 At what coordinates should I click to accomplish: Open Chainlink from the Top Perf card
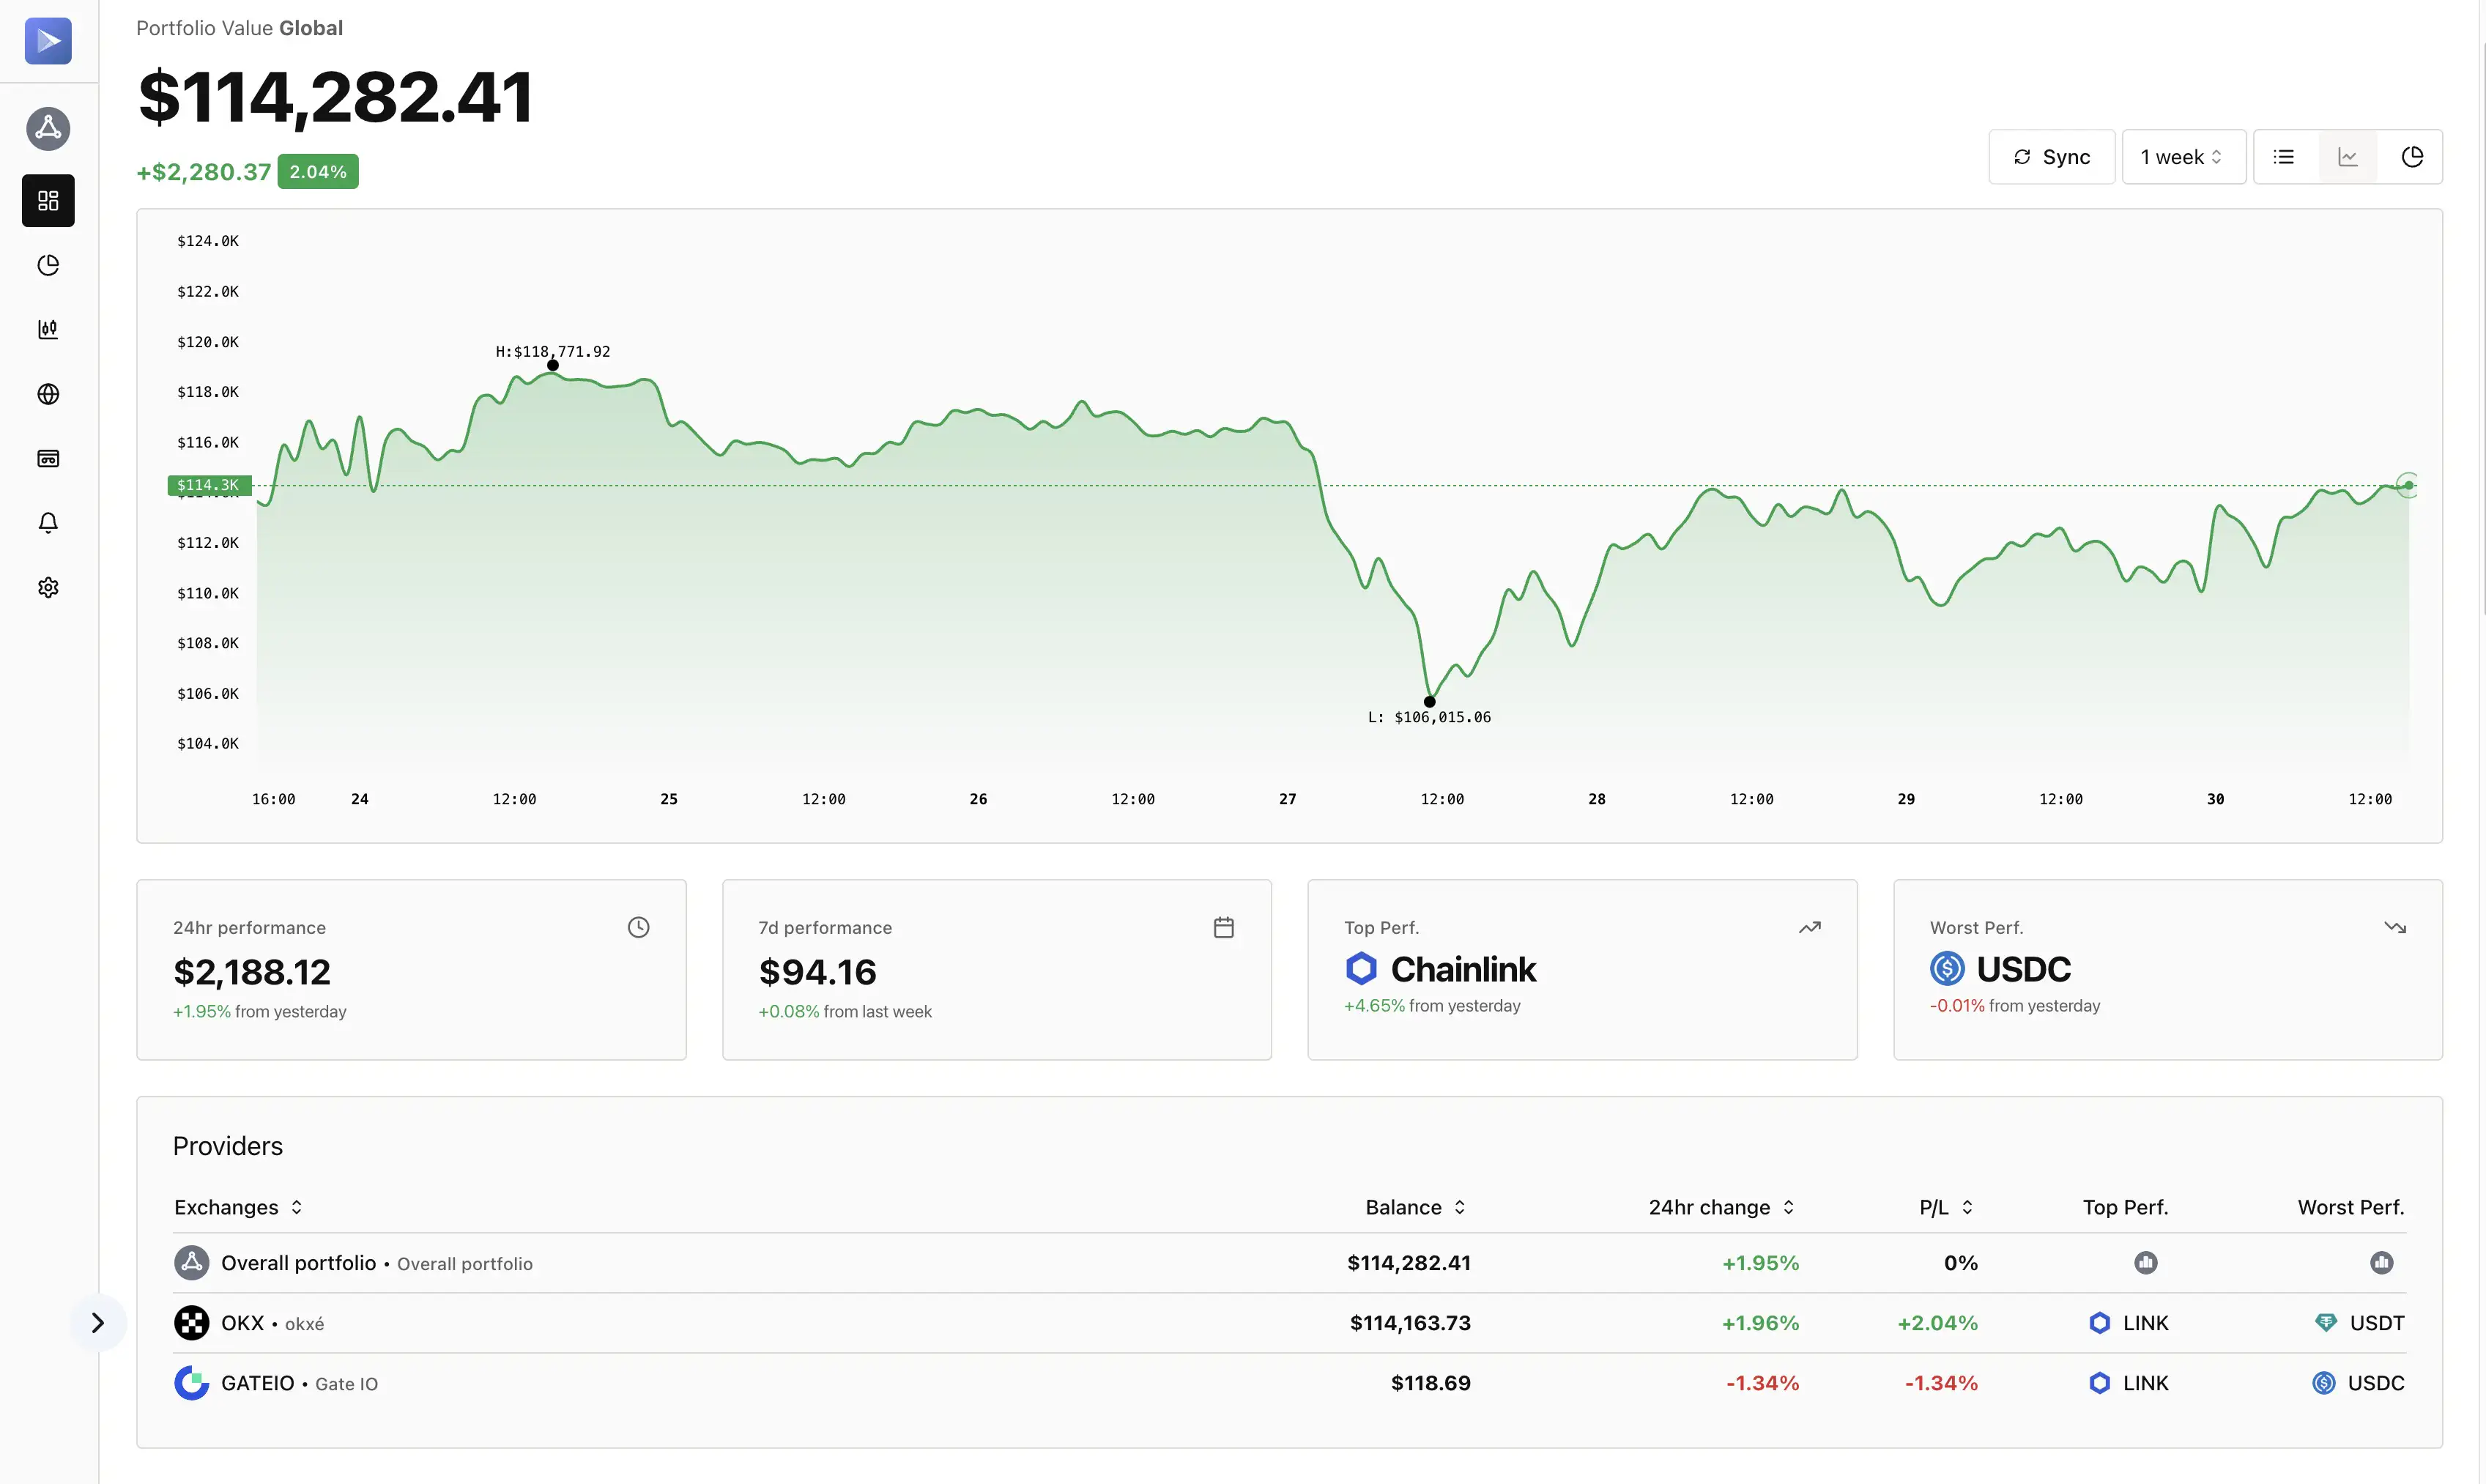click(x=1464, y=968)
